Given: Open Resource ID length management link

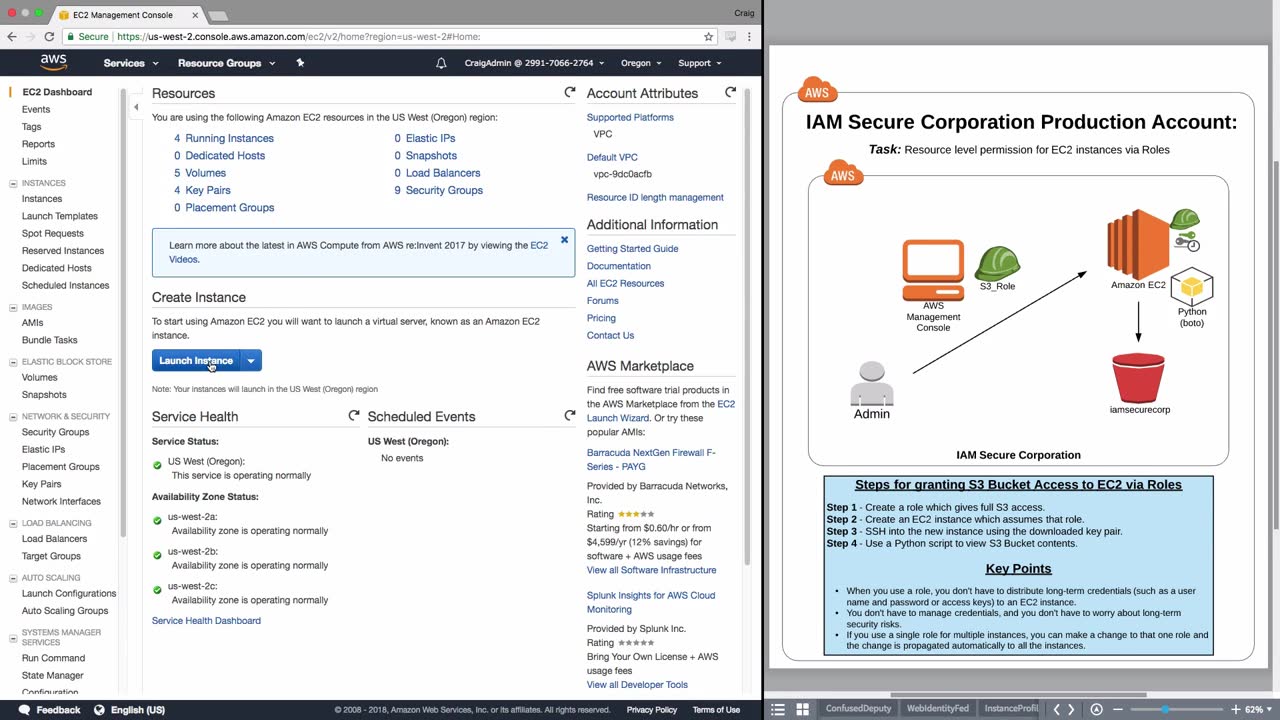Looking at the screenshot, I should (x=655, y=197).
